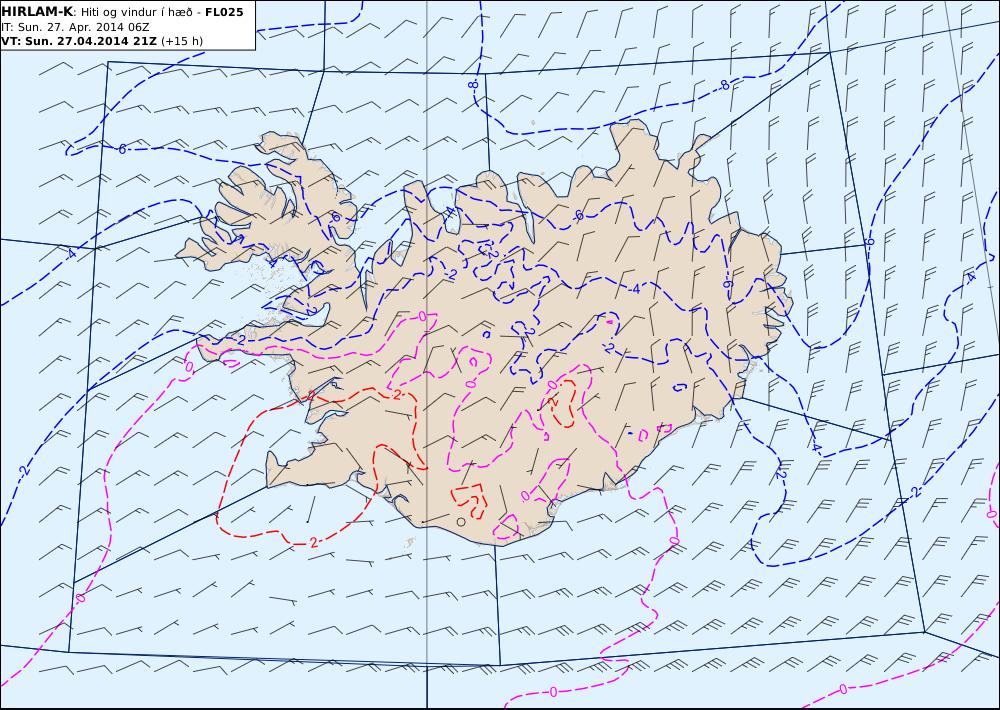Click the blue '-2' label at the lower left edge
The image size is (1000, 710).
click(x=24, y=471)
